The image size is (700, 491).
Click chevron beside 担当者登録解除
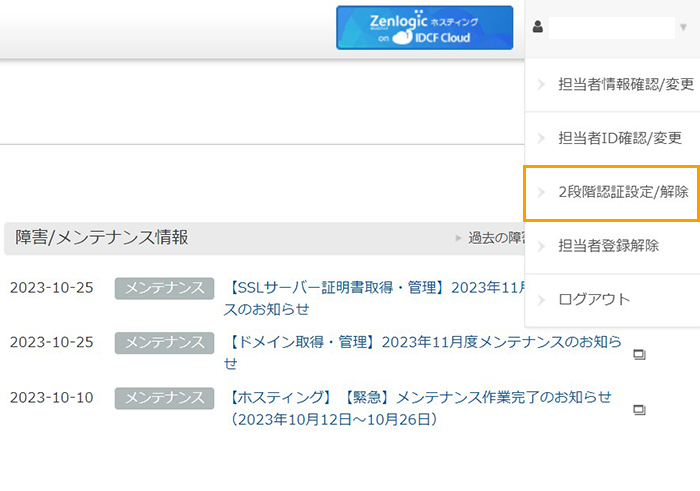[540, 246]
